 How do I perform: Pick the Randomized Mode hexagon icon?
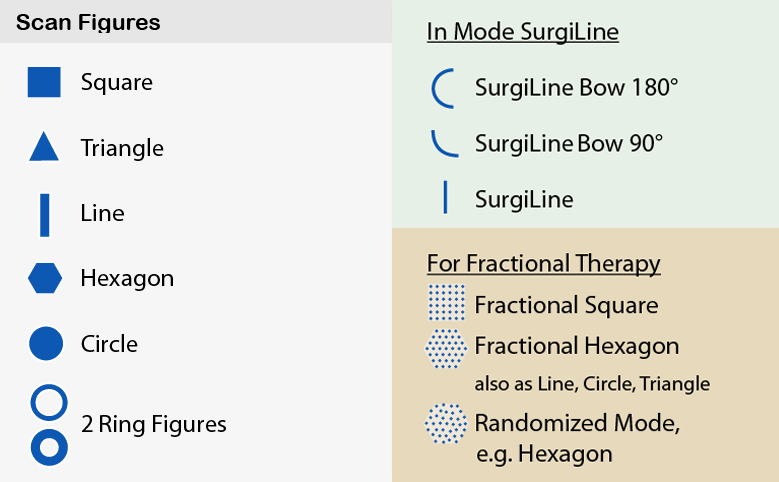pyautogui.click(x=446, y=424)
